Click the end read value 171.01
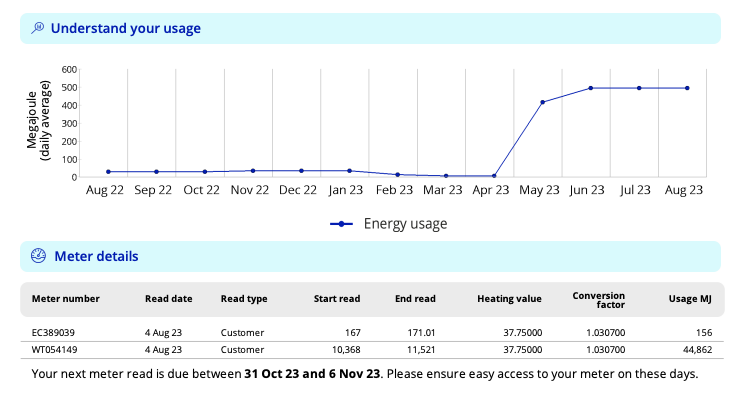Screen dimensions: 739x396 click(421, 333)
